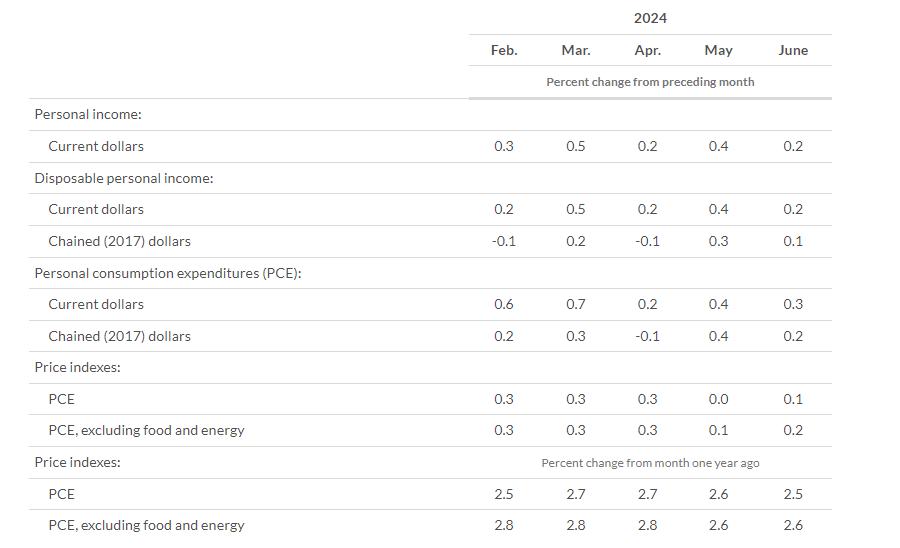
Task: Click "Personal consumption expenditures (PCE):" label
Action: coord(167,273)
